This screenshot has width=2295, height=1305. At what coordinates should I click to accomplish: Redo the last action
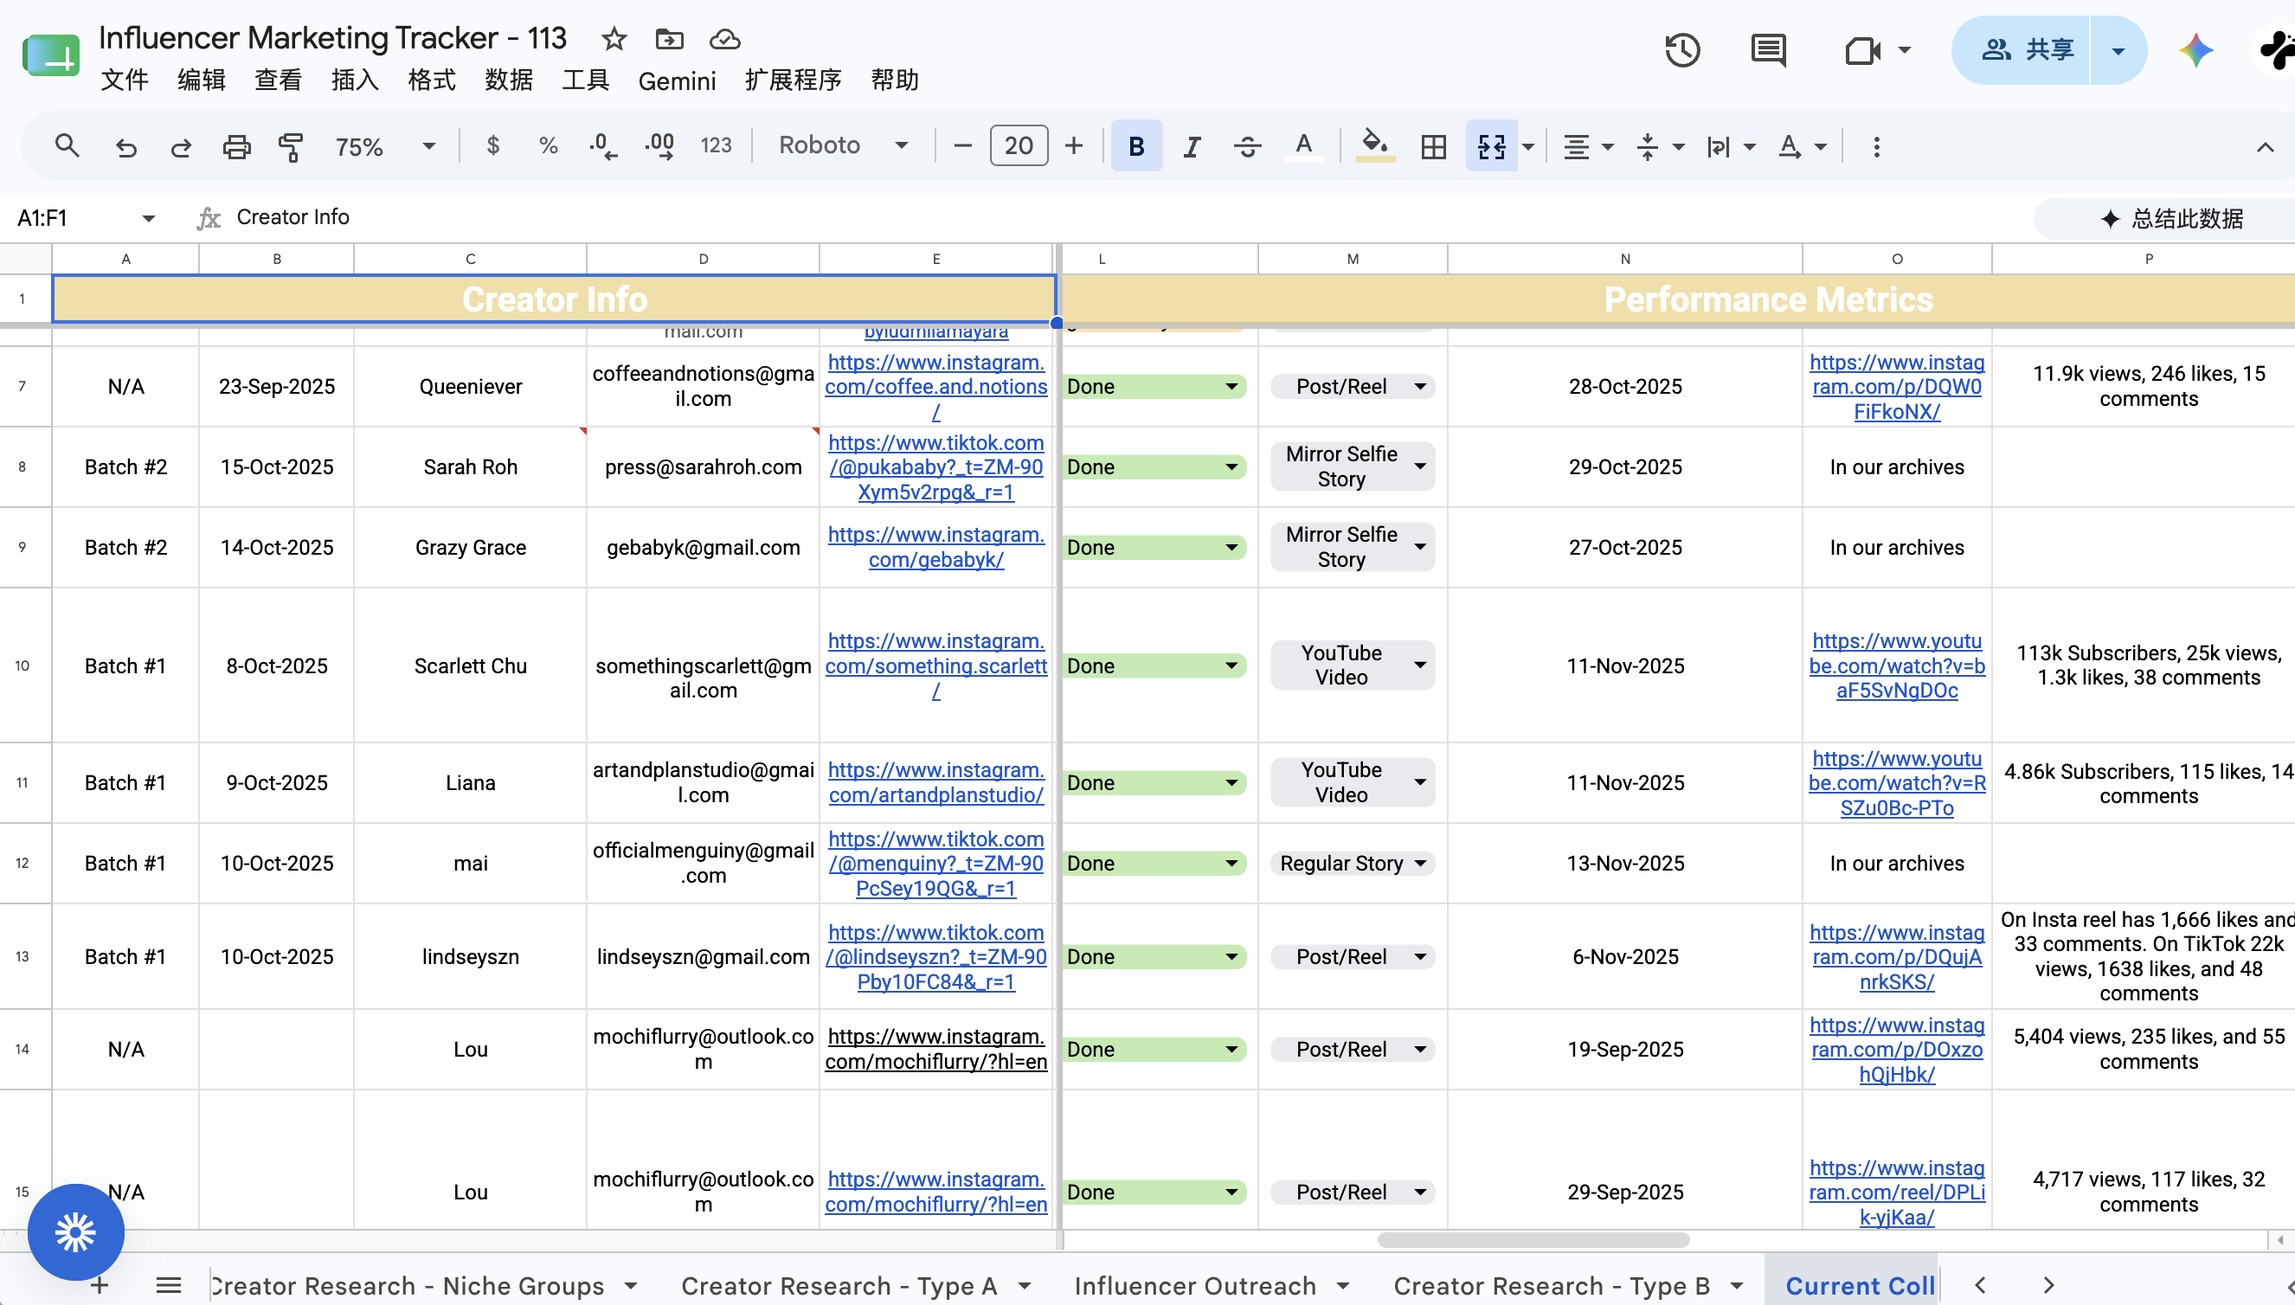pyautogui.click(x=180, y=147)
